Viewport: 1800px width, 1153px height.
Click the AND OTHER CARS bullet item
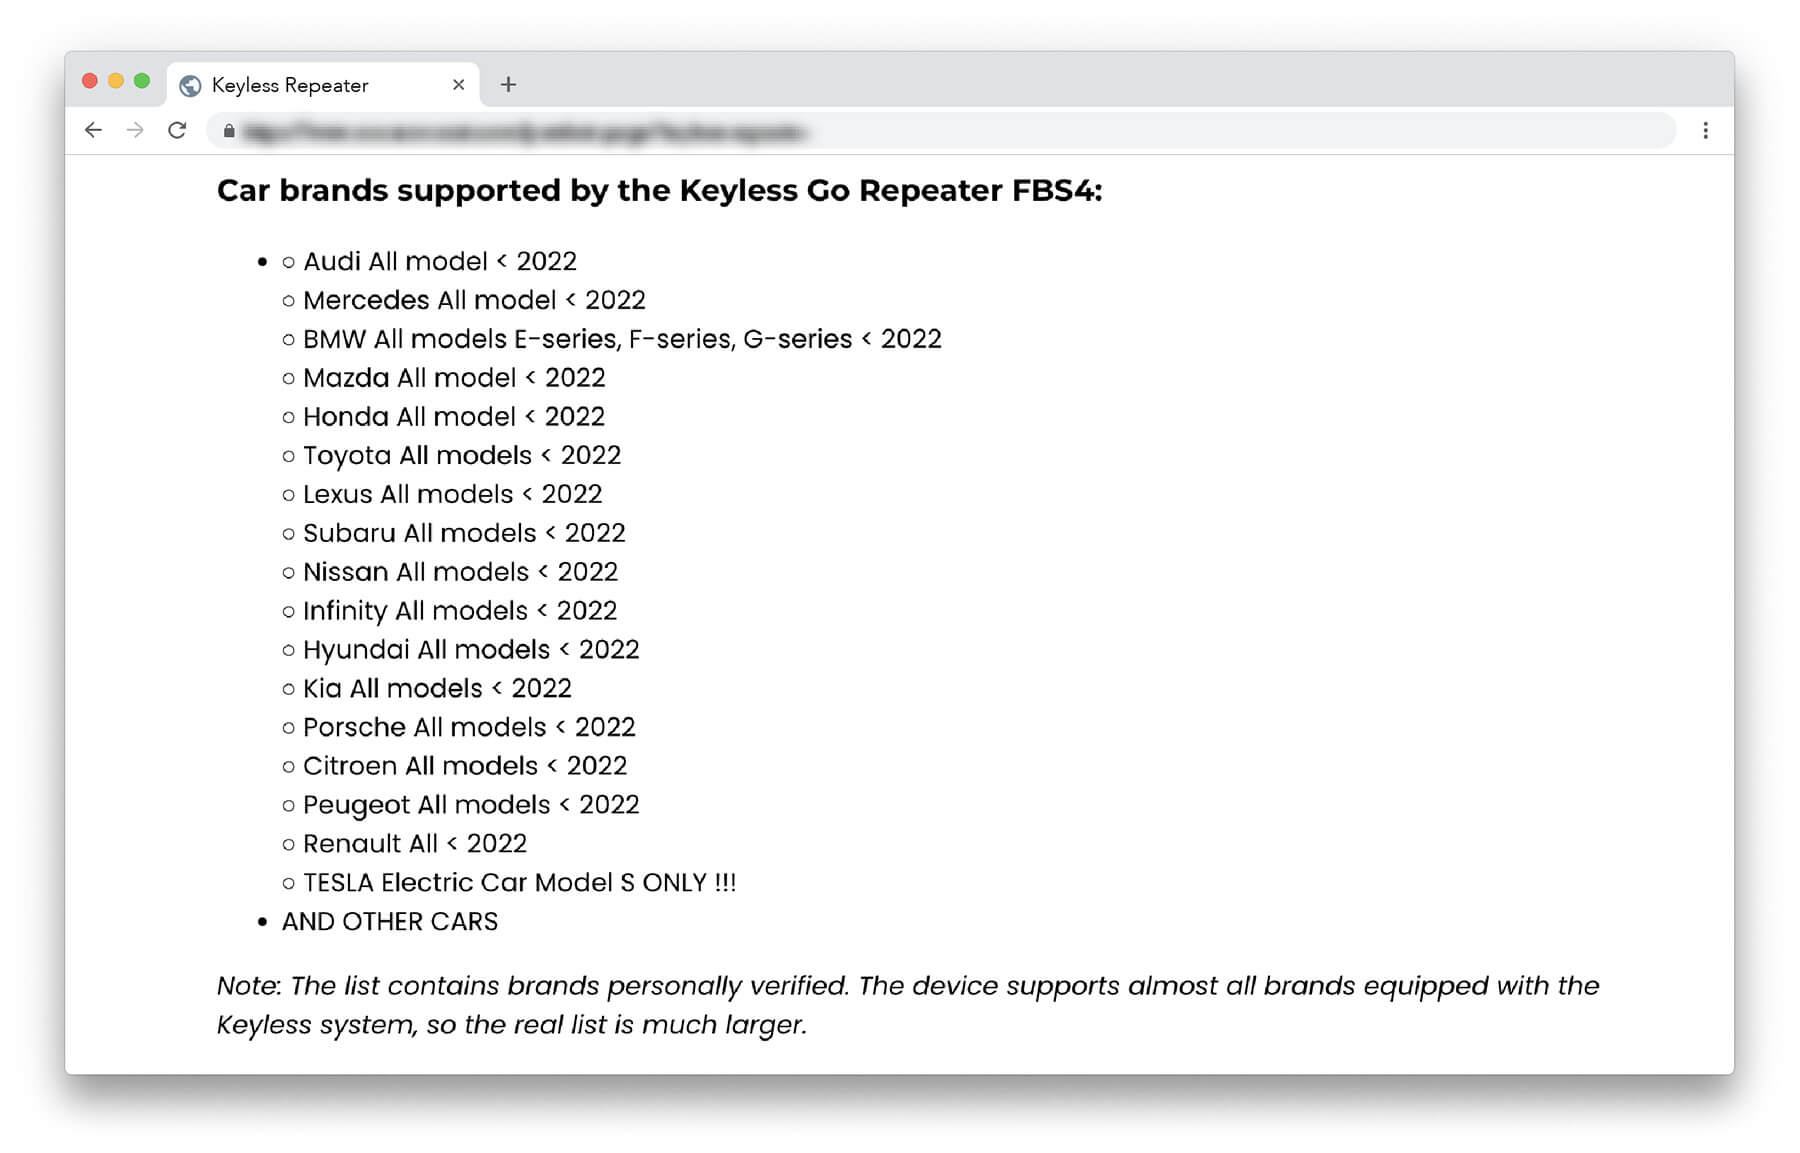pos(390,921)
